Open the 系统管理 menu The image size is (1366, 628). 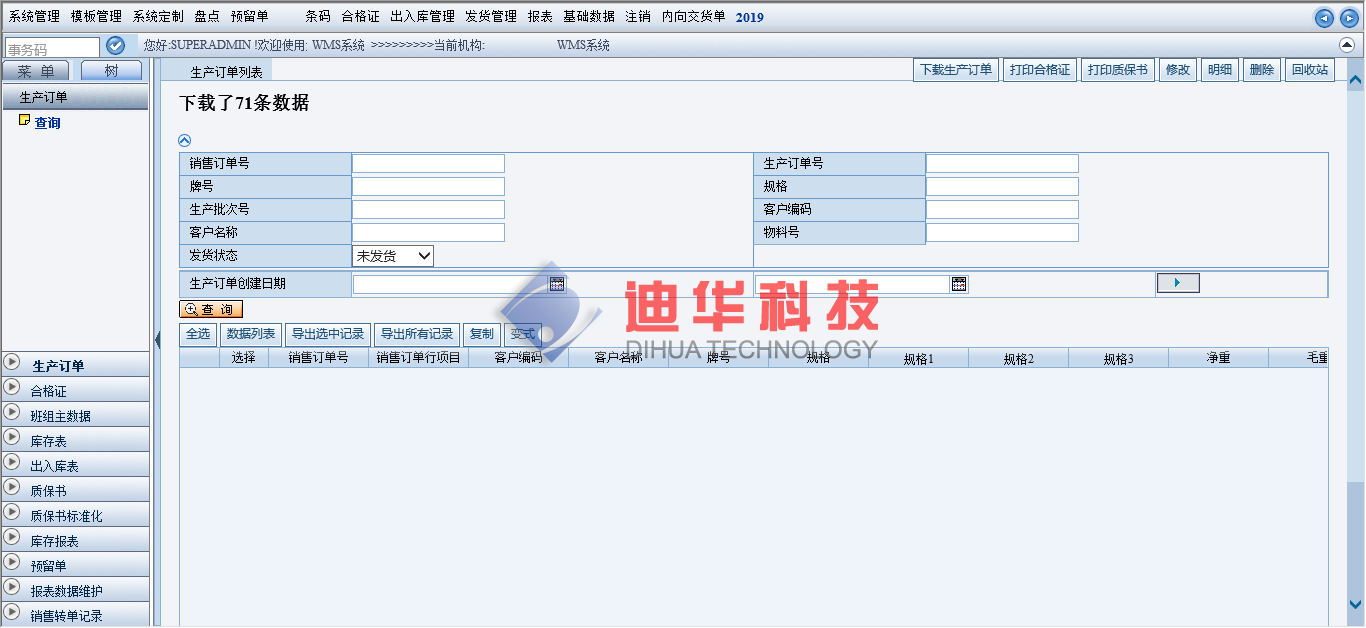click(x=35, y=17)
